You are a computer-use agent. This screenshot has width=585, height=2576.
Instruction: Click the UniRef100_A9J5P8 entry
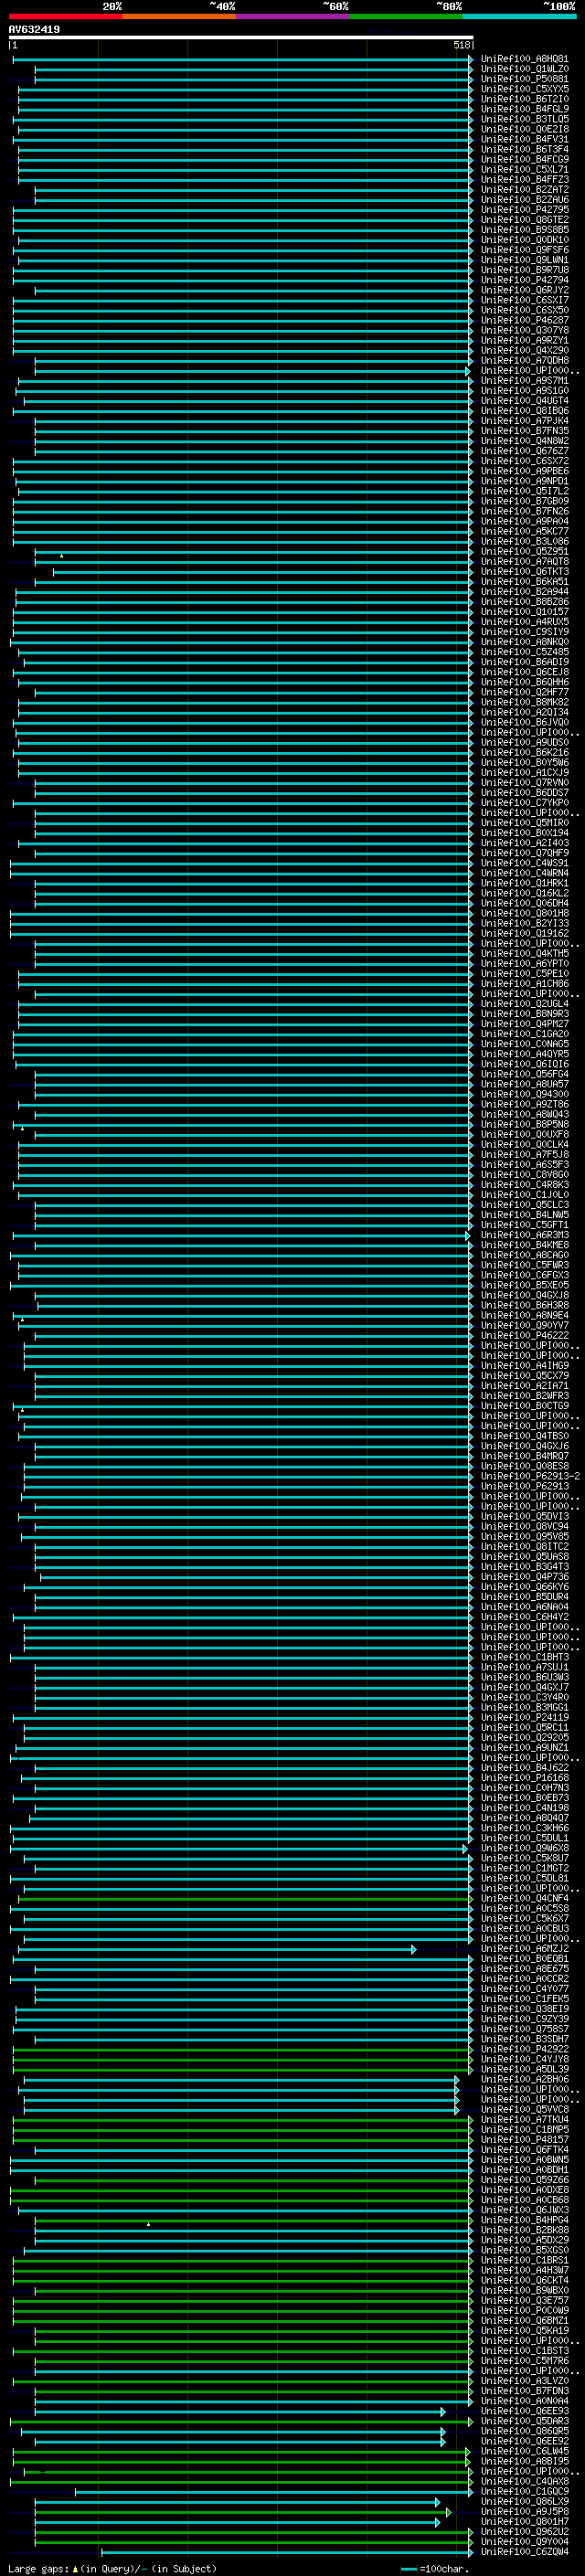tap(525, 2511)
